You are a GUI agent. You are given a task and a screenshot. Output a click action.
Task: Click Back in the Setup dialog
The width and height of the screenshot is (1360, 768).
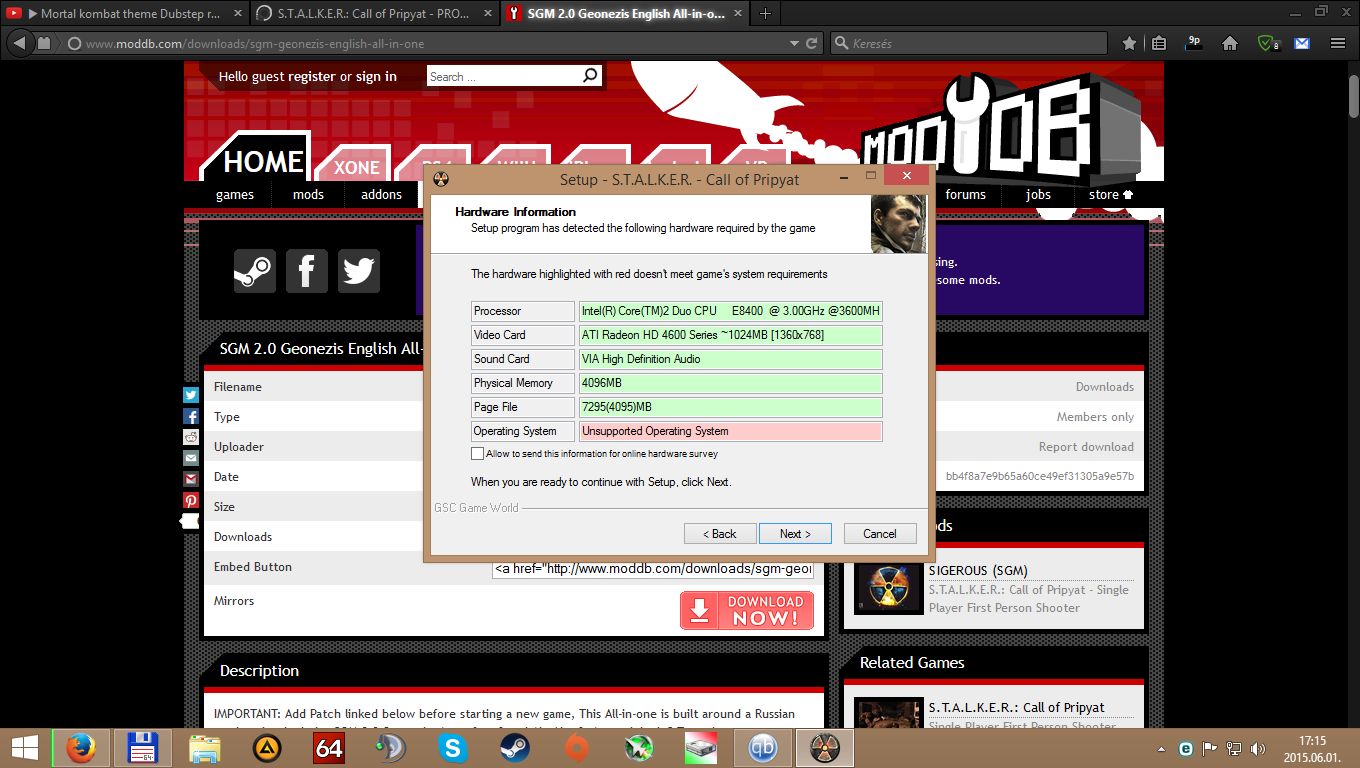click(720, 534)
